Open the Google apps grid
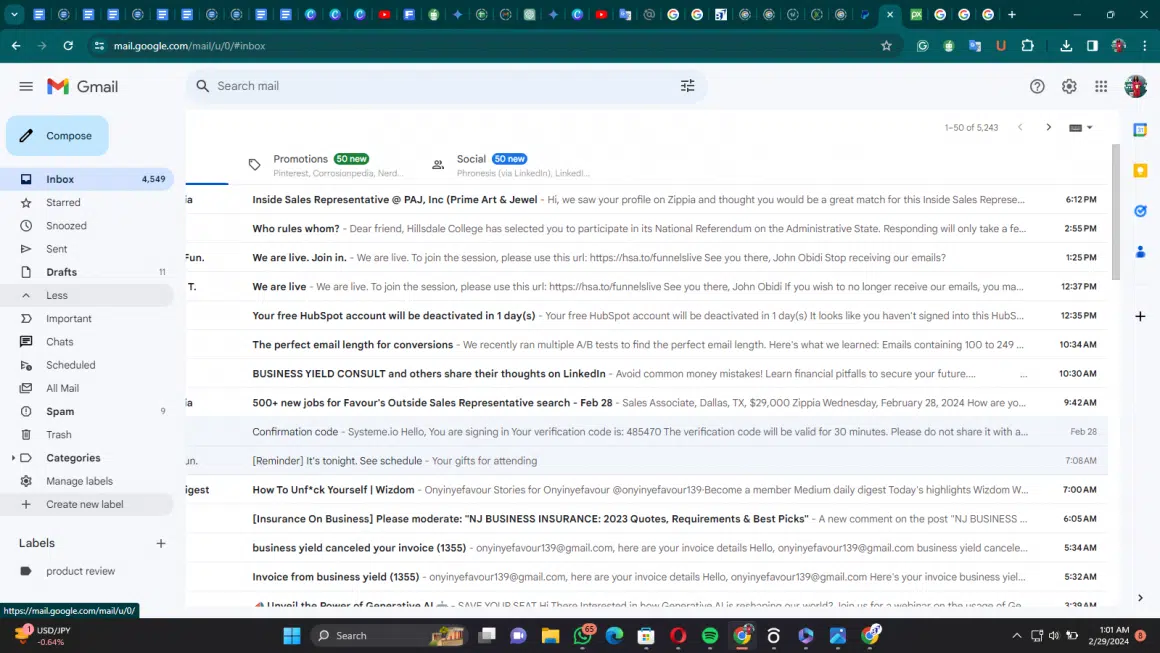 click(1101, 87)
